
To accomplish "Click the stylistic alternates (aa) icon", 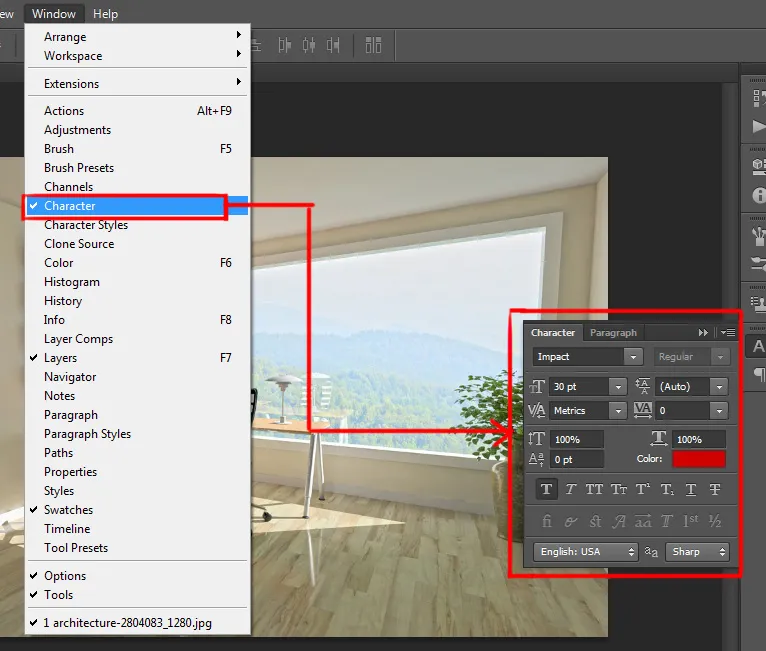I will click(x=643, y=521).
